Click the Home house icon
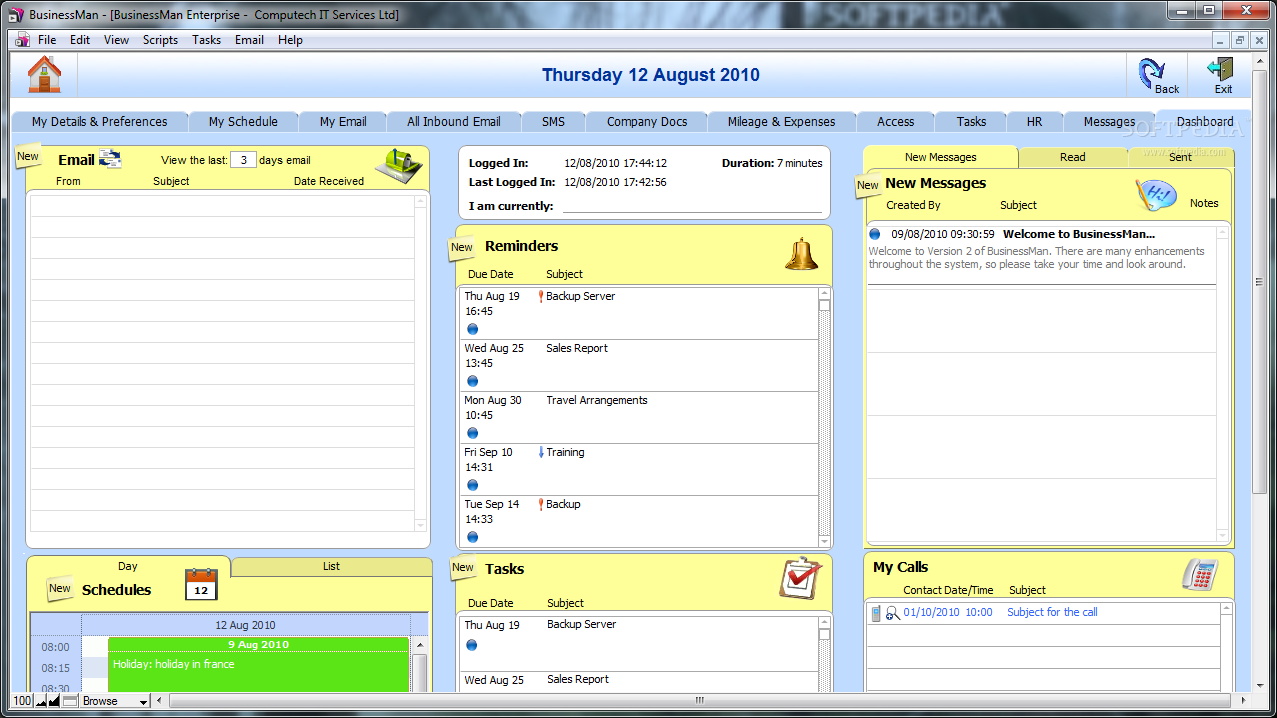 pos(44,75)
